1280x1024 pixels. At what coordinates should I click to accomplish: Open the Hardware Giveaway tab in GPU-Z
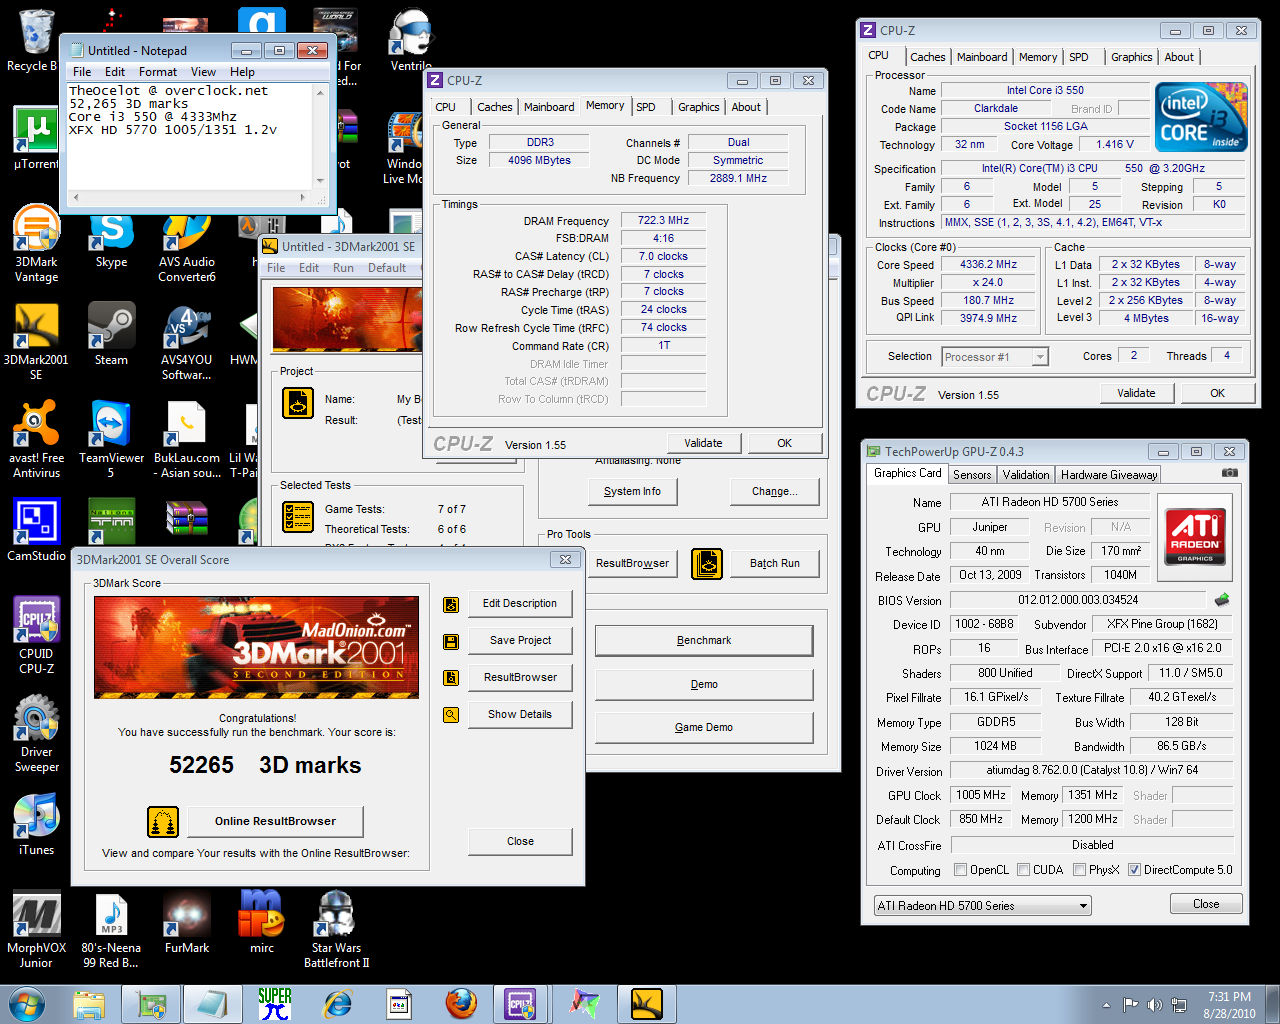click(x=1109, y=475)
